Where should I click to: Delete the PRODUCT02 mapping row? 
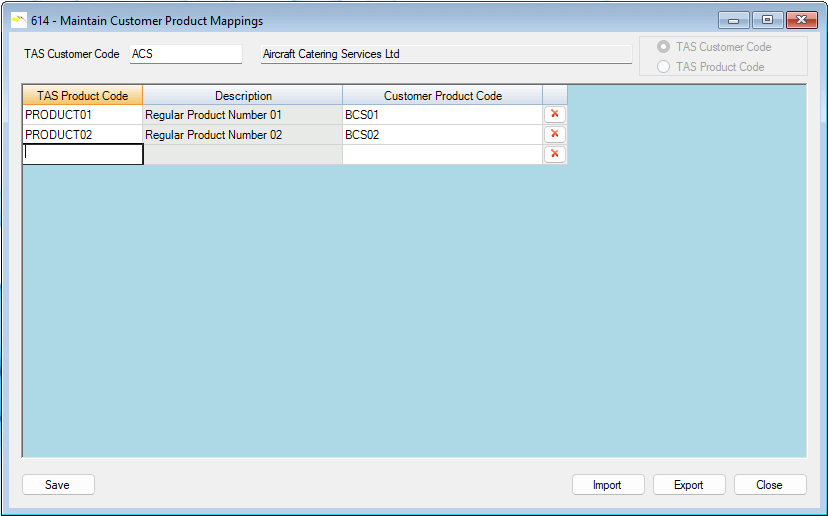[x=554, y=134]
